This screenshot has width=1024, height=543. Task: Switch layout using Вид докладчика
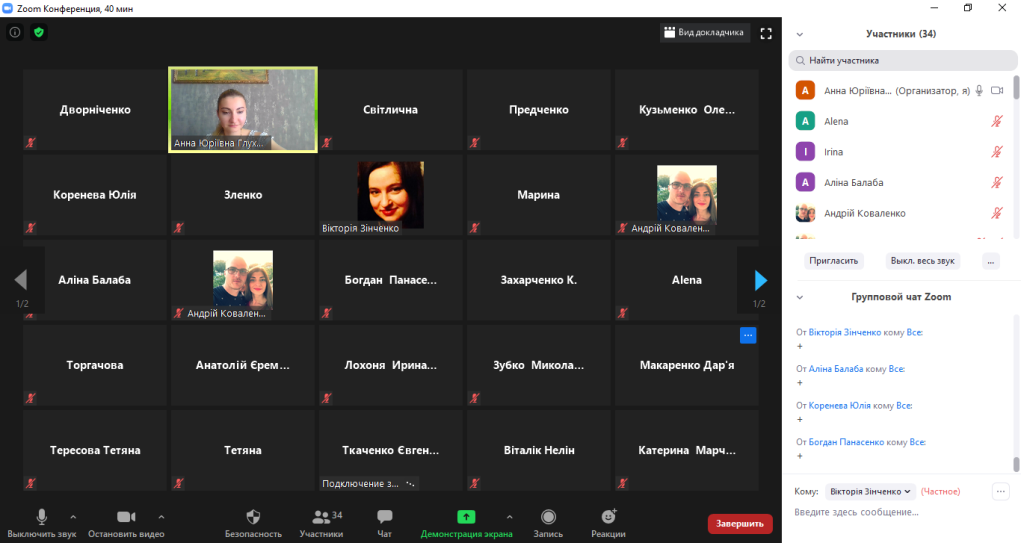(704, 33)
